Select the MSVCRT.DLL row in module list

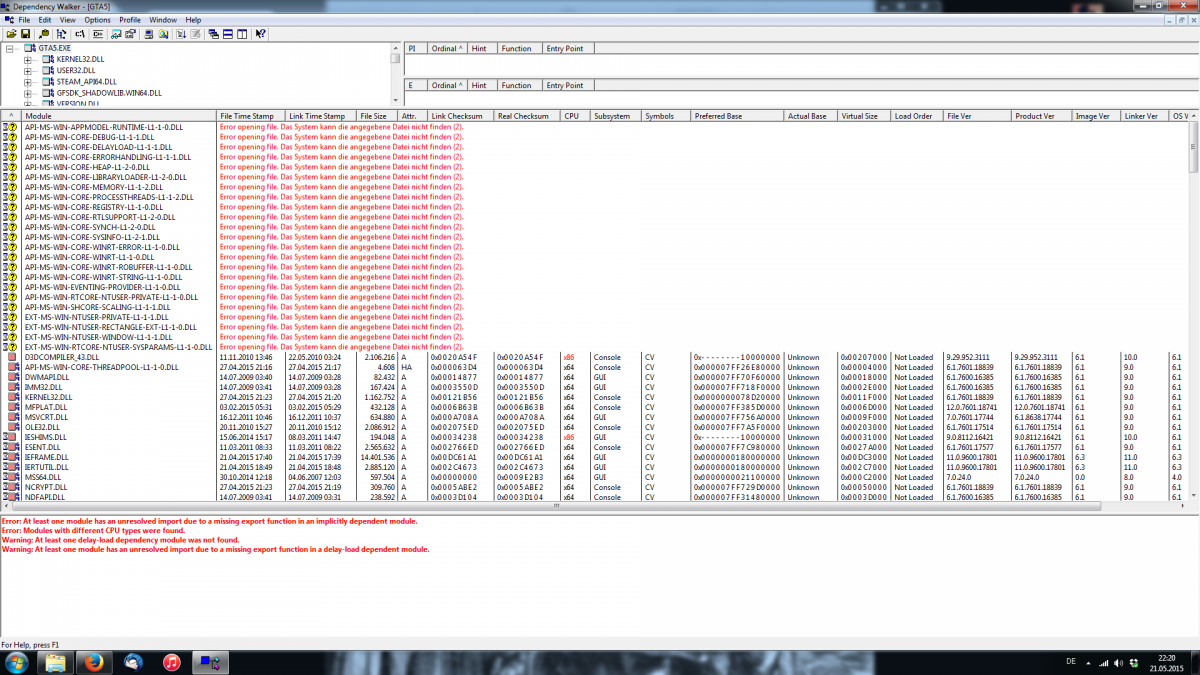coord(595,417)
